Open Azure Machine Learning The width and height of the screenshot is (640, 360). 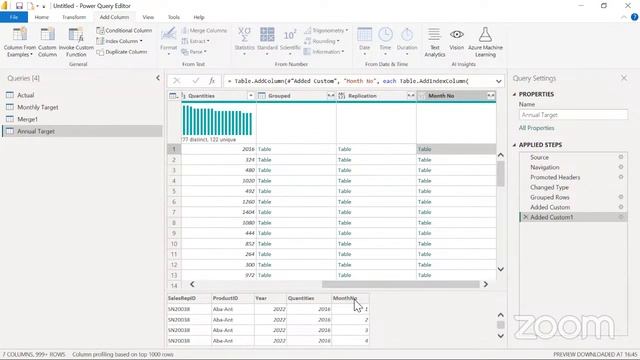tap(485, 42)
